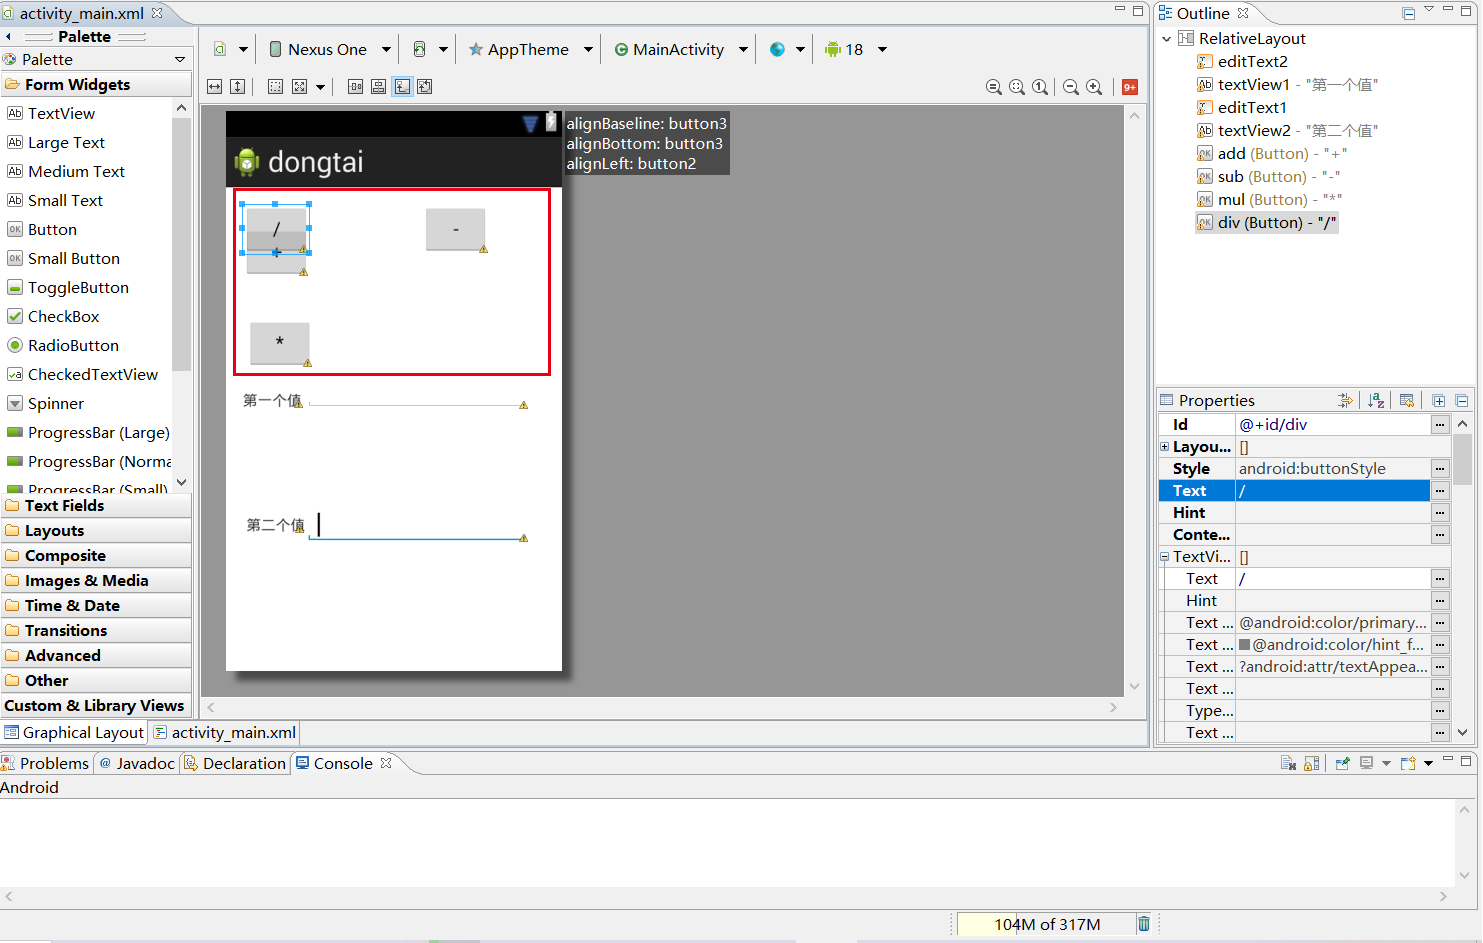Screen dimensions: 1483x943
Task: Select Small Button widget in the palette
Action: pos(73,258)
